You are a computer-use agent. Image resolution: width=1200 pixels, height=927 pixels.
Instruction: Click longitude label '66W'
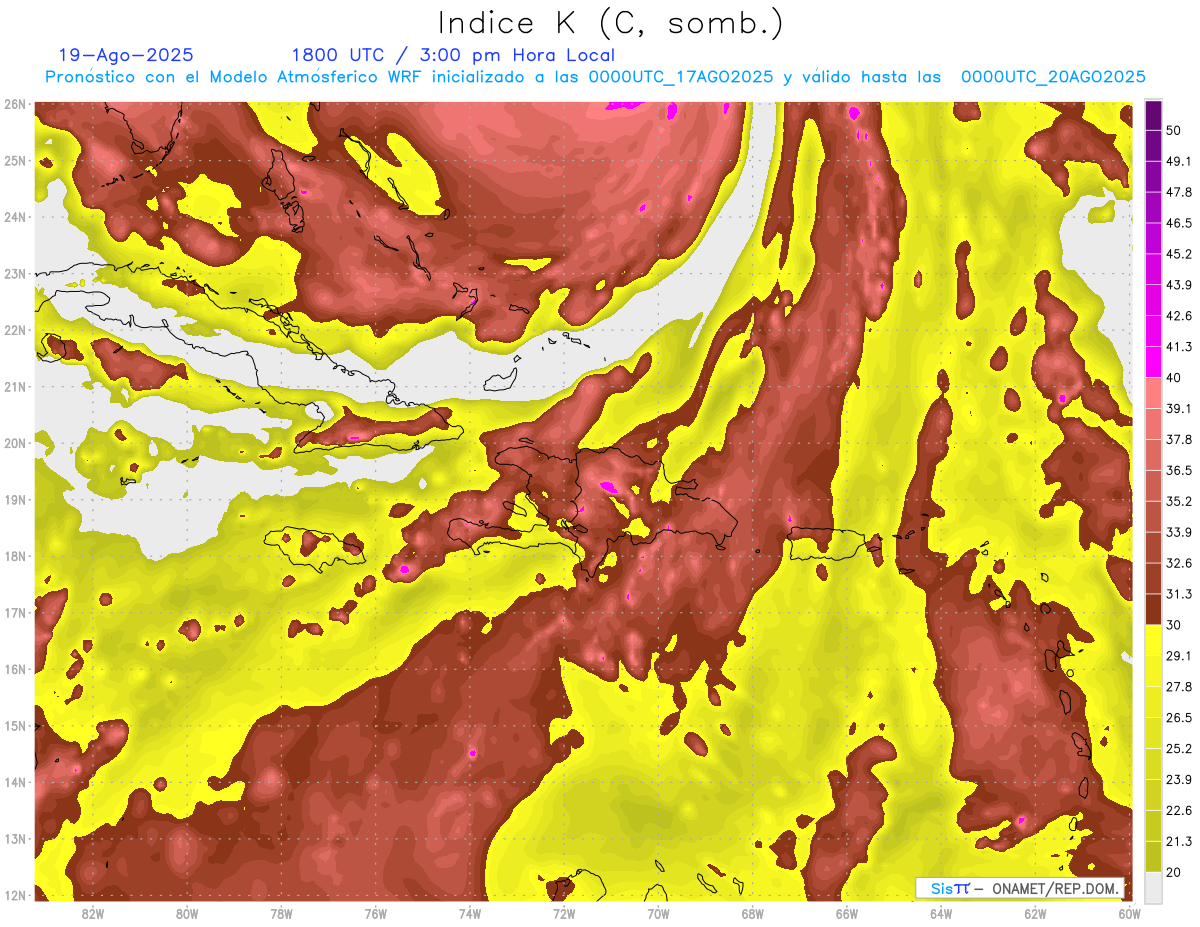[x=847, y=913]
